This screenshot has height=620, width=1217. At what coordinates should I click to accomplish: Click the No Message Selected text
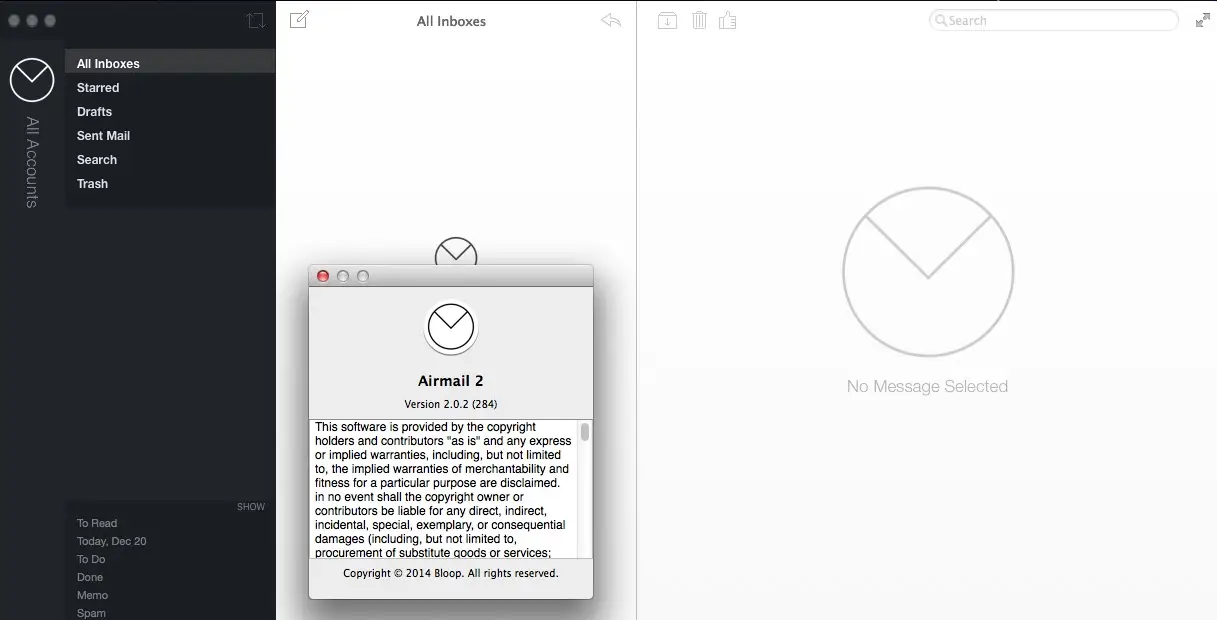(927, 387)
